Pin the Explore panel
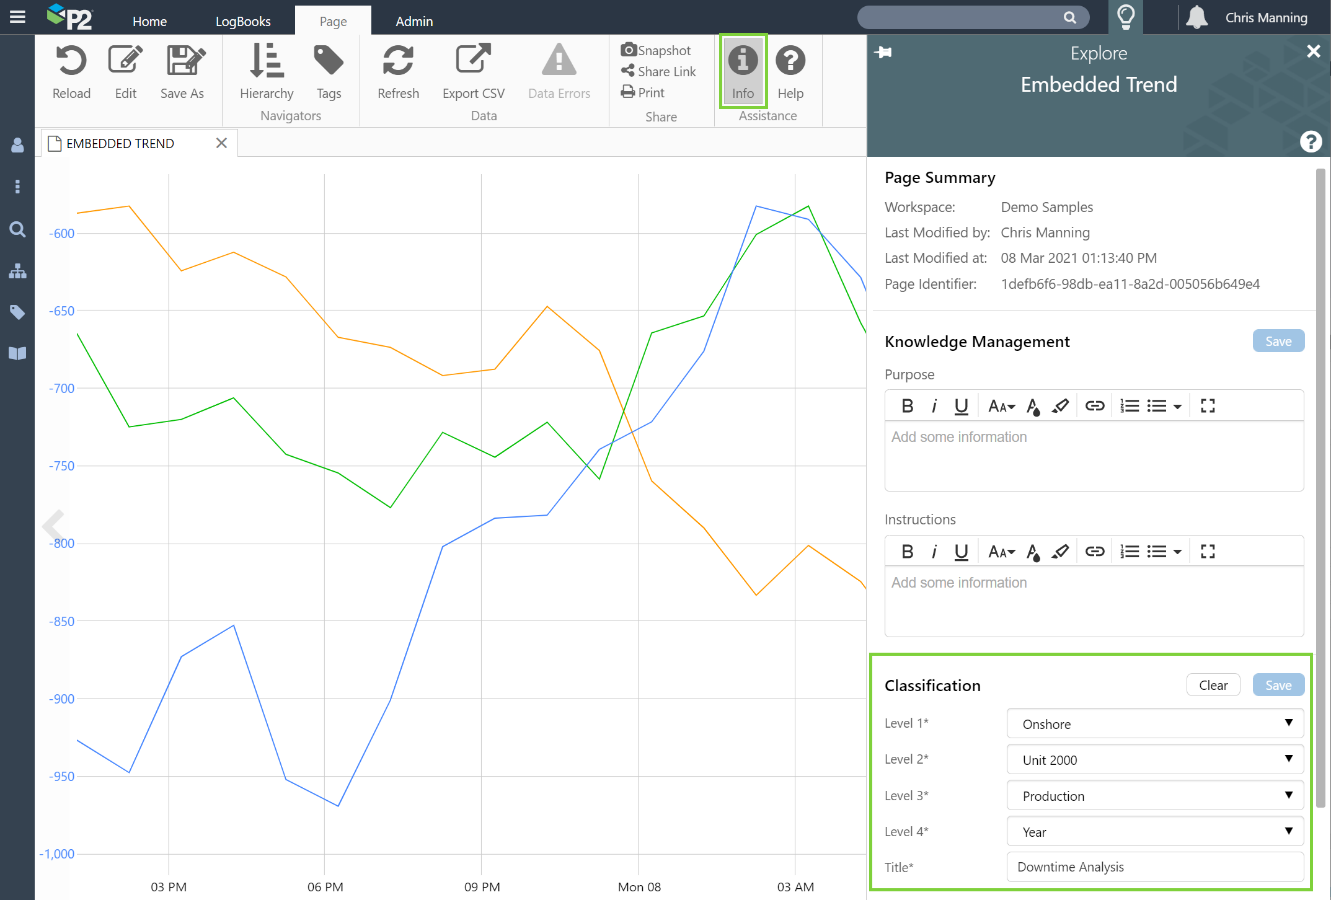1331x900 pixels. pyautogui.click(x=884, y=52)
